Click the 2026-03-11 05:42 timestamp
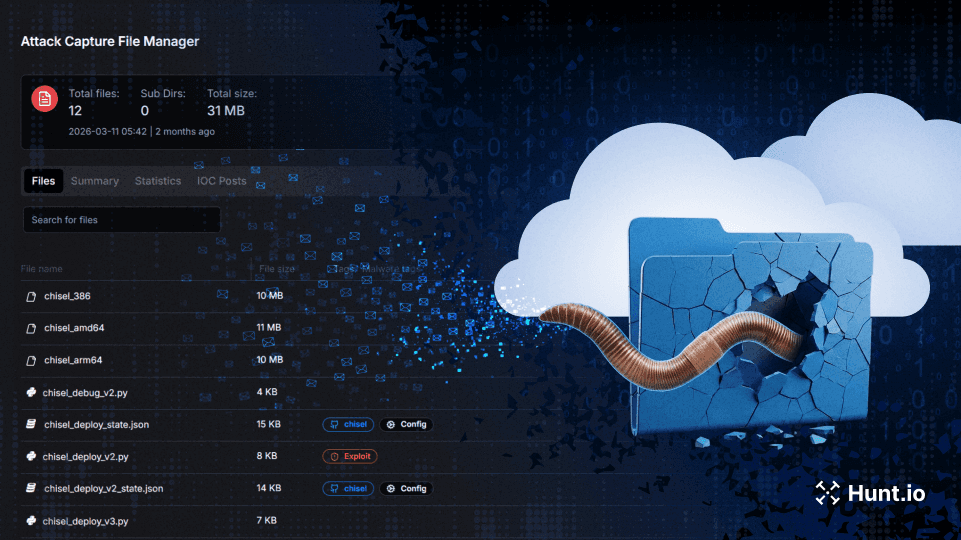961x540 pixels. coord(108,132)
